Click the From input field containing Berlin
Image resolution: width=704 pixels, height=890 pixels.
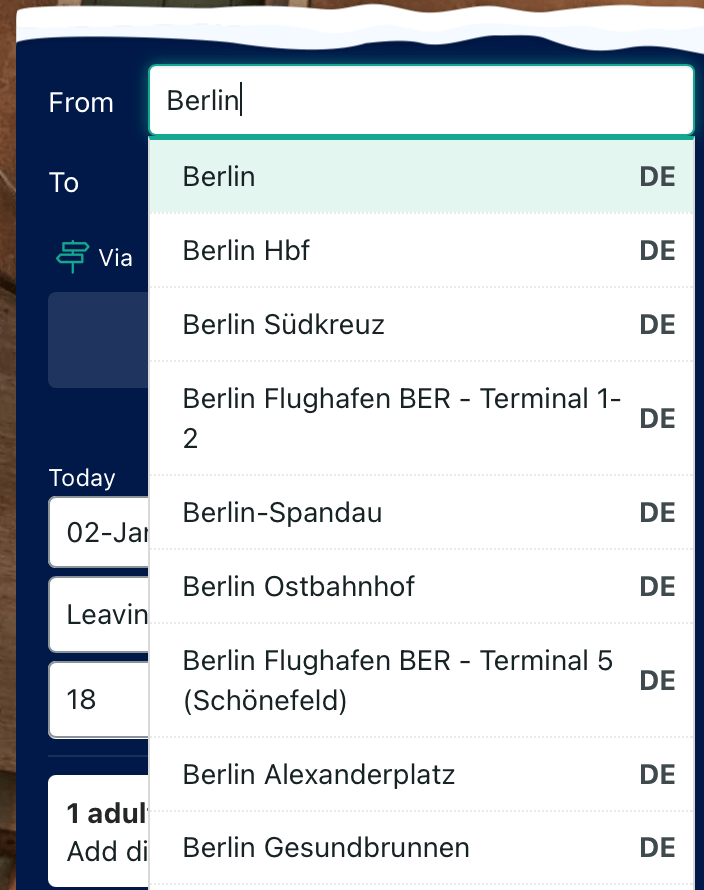(x=420, y=101)
